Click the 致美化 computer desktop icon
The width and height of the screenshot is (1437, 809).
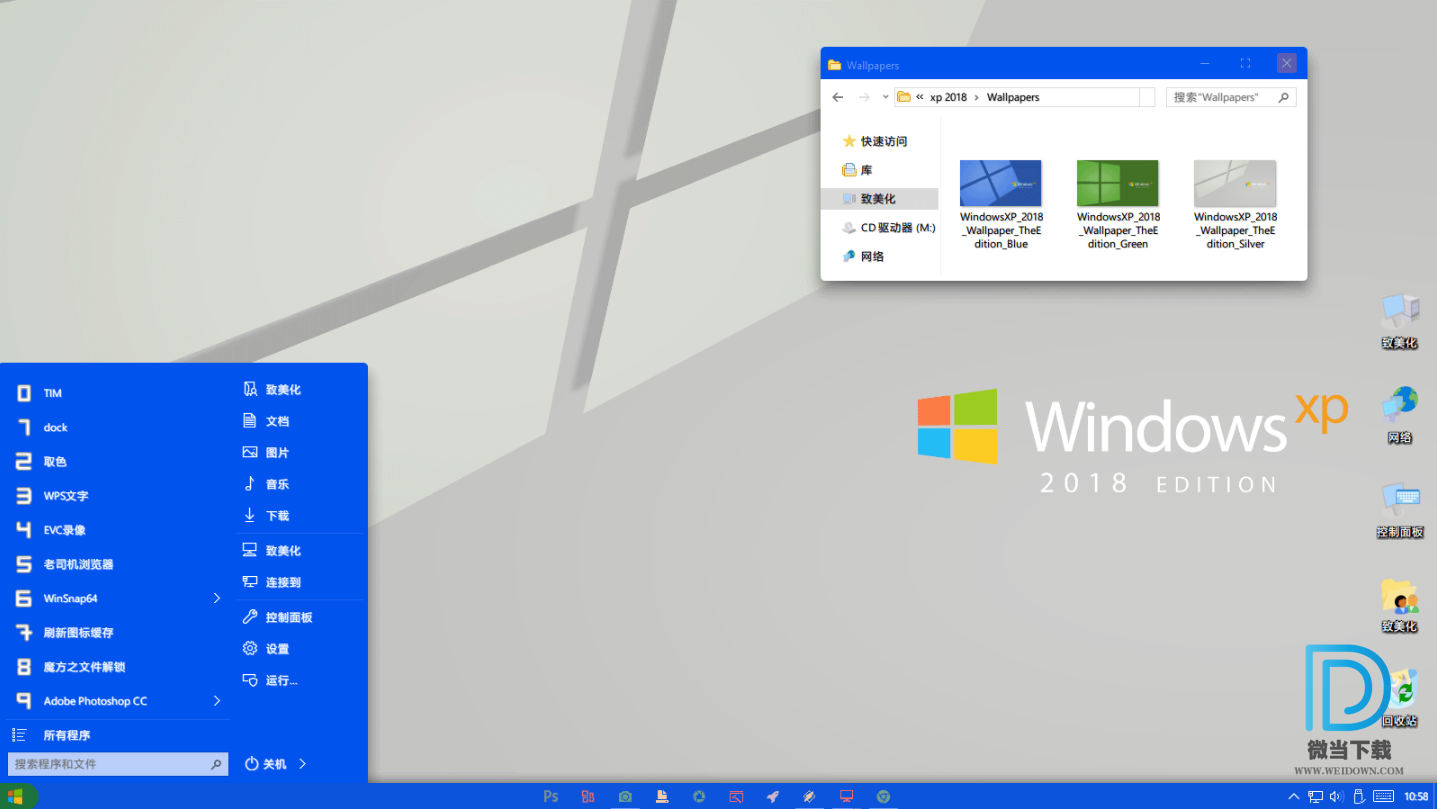(1400, 322)
